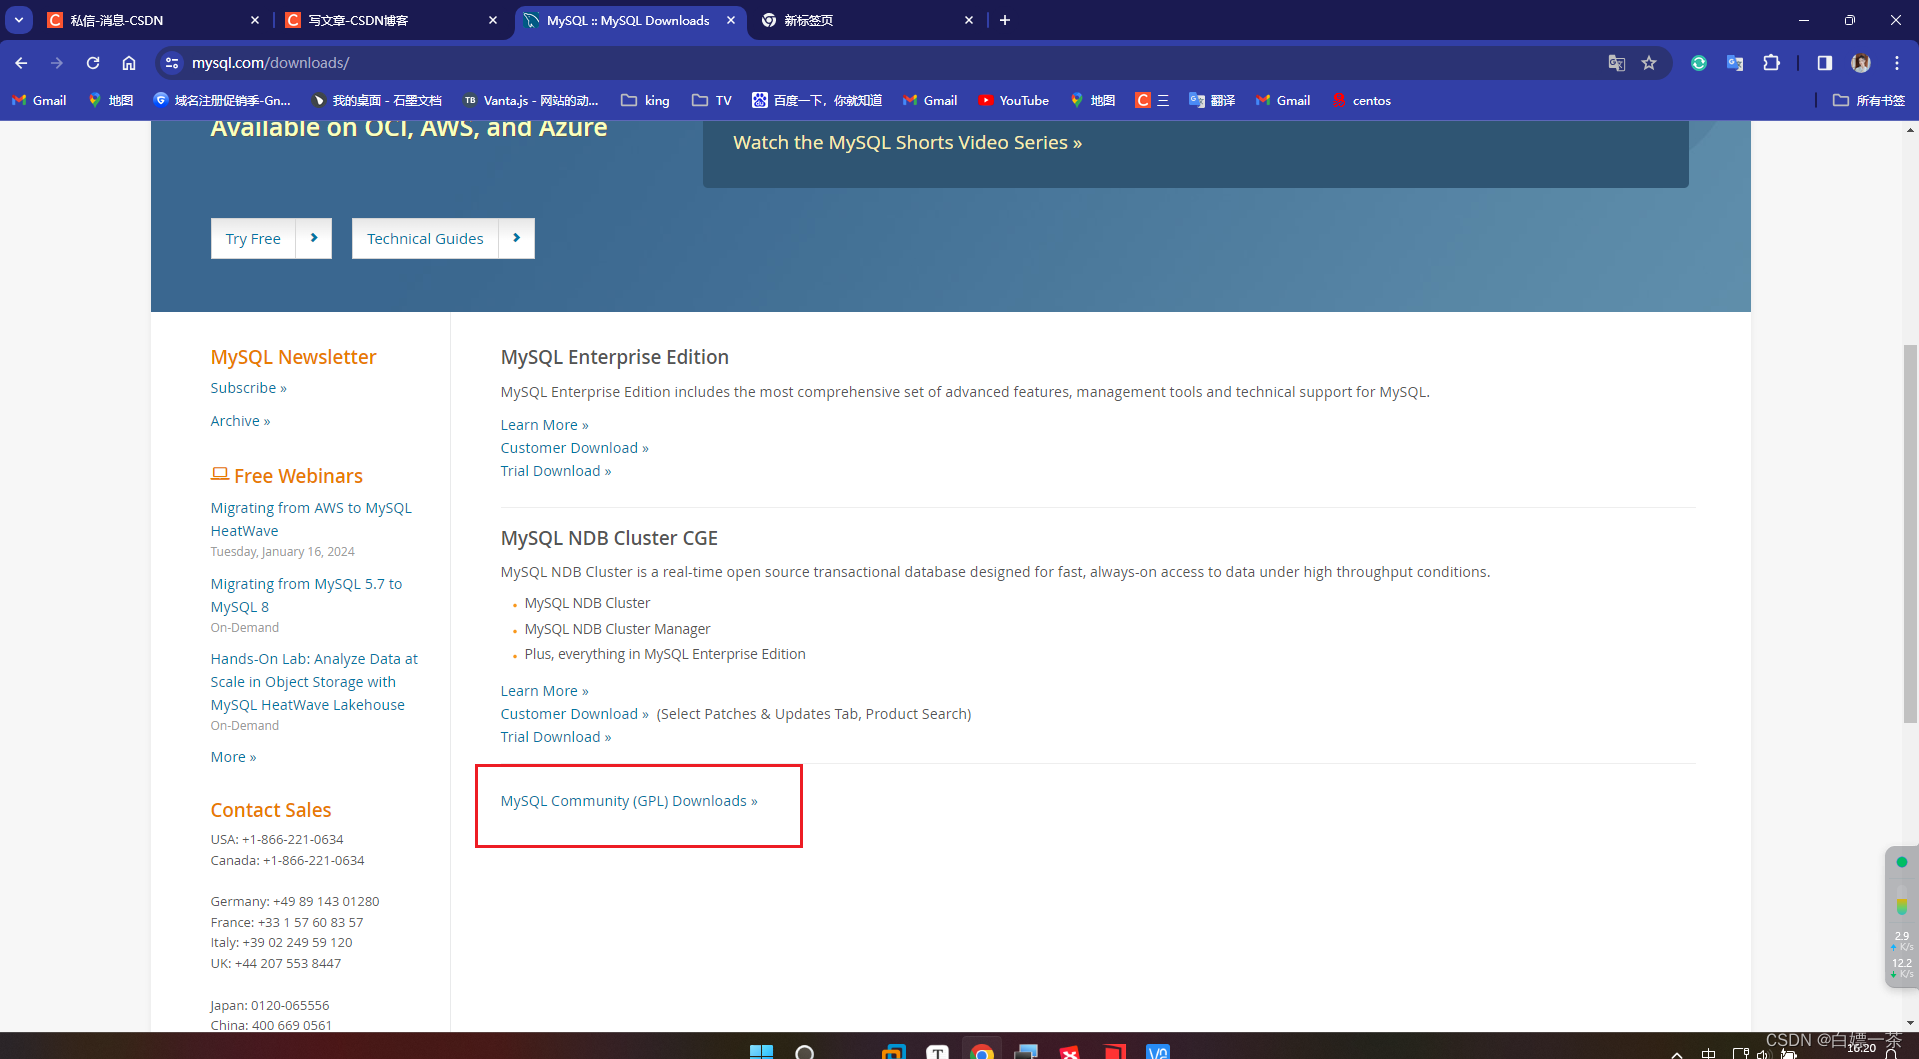Switch to 私信-消息-CSDN tab
1919x1059 pixels.
pos(153,20)
